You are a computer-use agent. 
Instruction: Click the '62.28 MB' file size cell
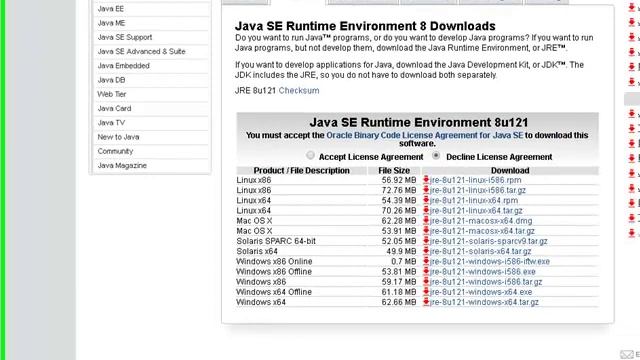(x=399, y=221)
